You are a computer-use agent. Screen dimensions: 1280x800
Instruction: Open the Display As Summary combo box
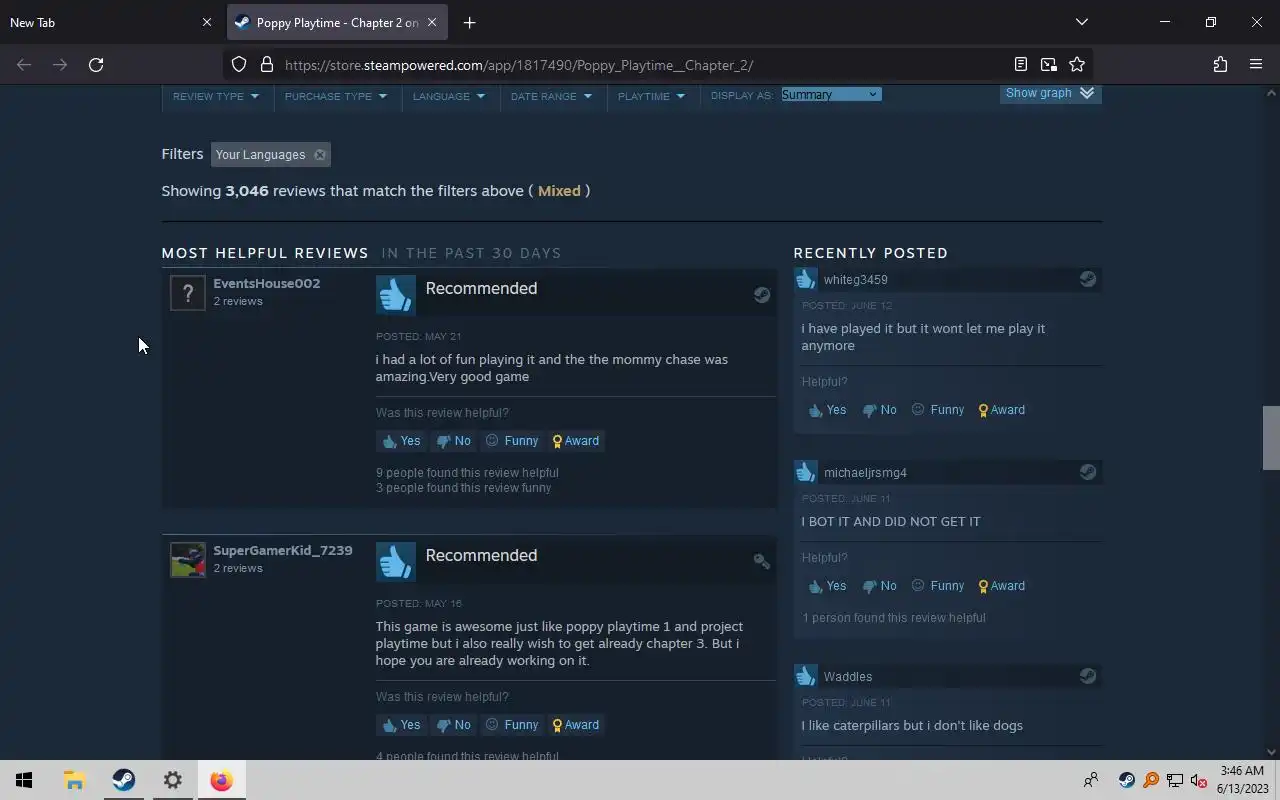point(831,94)
